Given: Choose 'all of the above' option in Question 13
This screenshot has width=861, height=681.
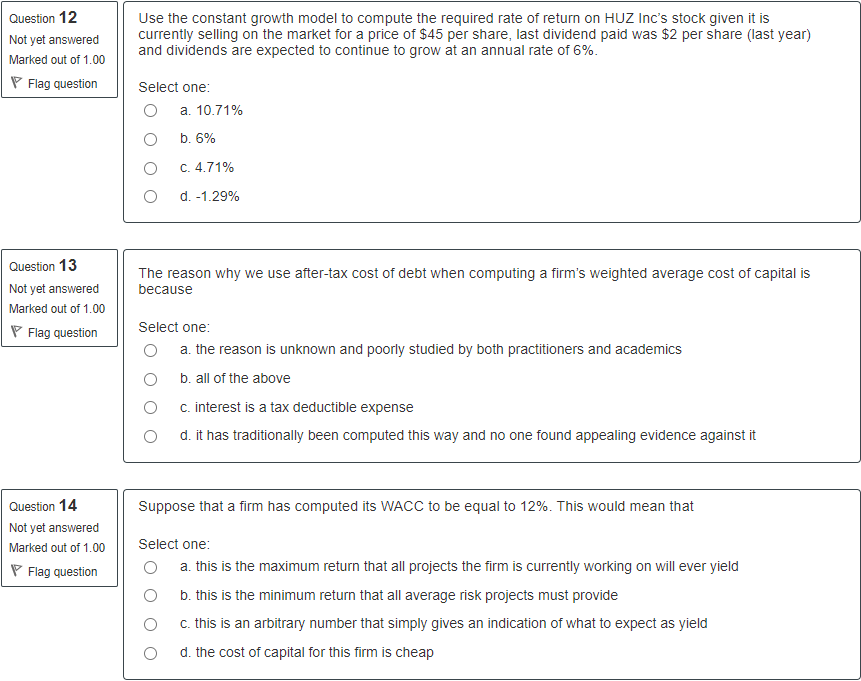Looking at the screenshot, I should (x=150, y=379).
